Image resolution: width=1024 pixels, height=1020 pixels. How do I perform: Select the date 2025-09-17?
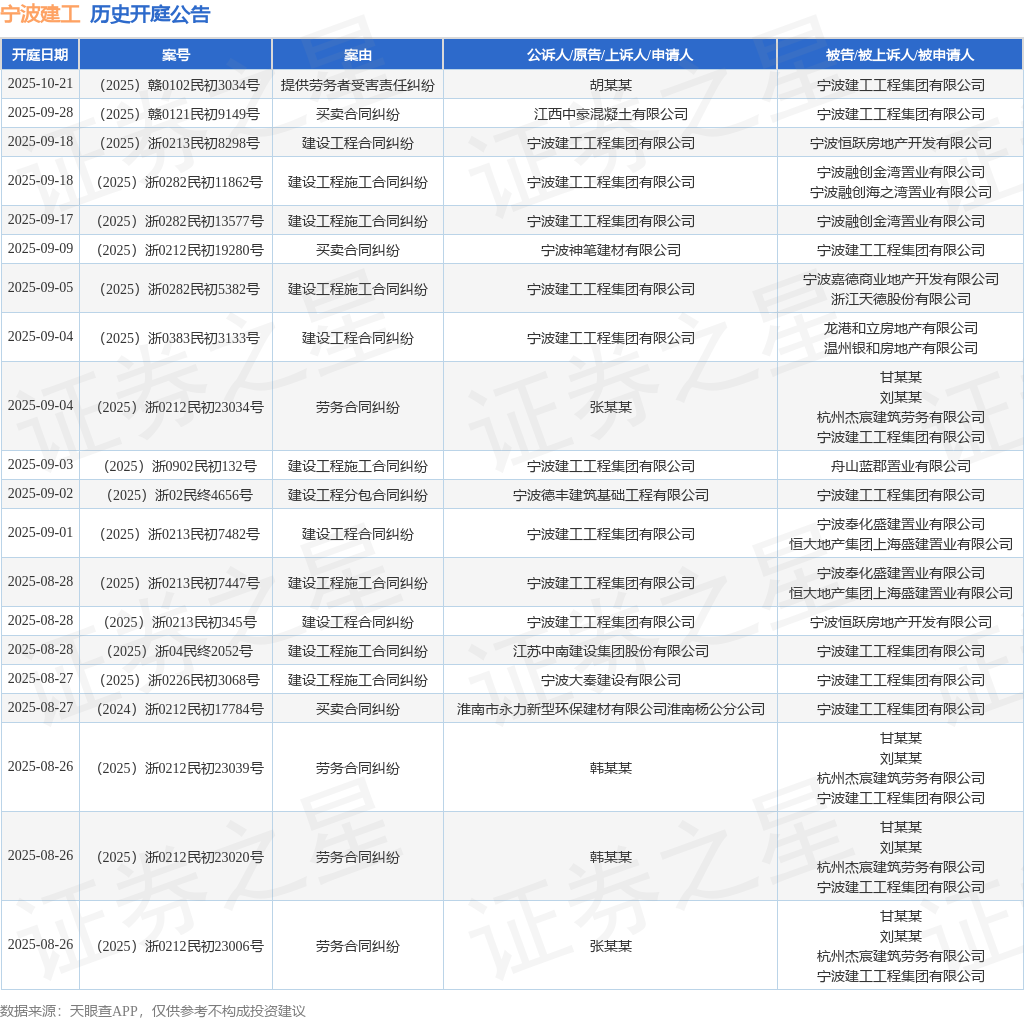40,219
